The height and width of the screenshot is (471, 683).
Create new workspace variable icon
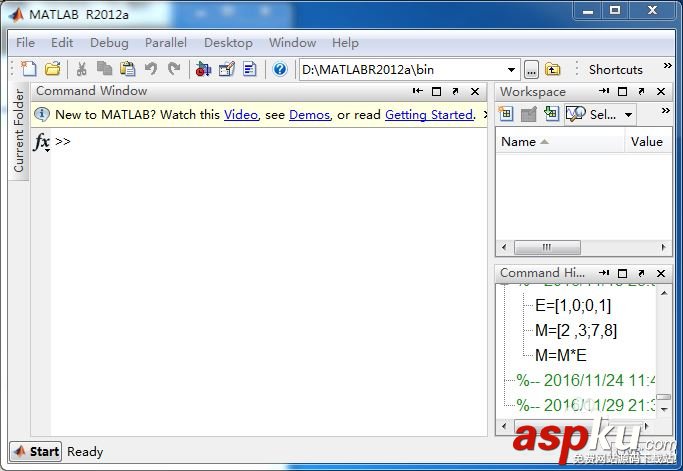[505, 114]
